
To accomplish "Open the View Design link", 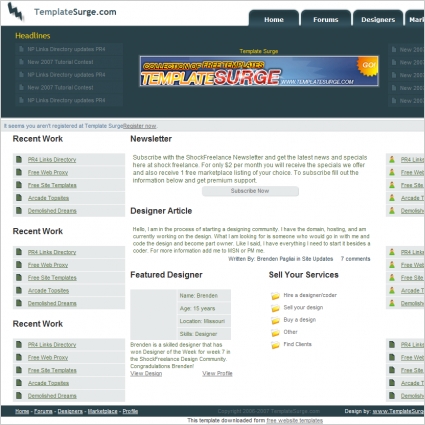I will 146,373.
